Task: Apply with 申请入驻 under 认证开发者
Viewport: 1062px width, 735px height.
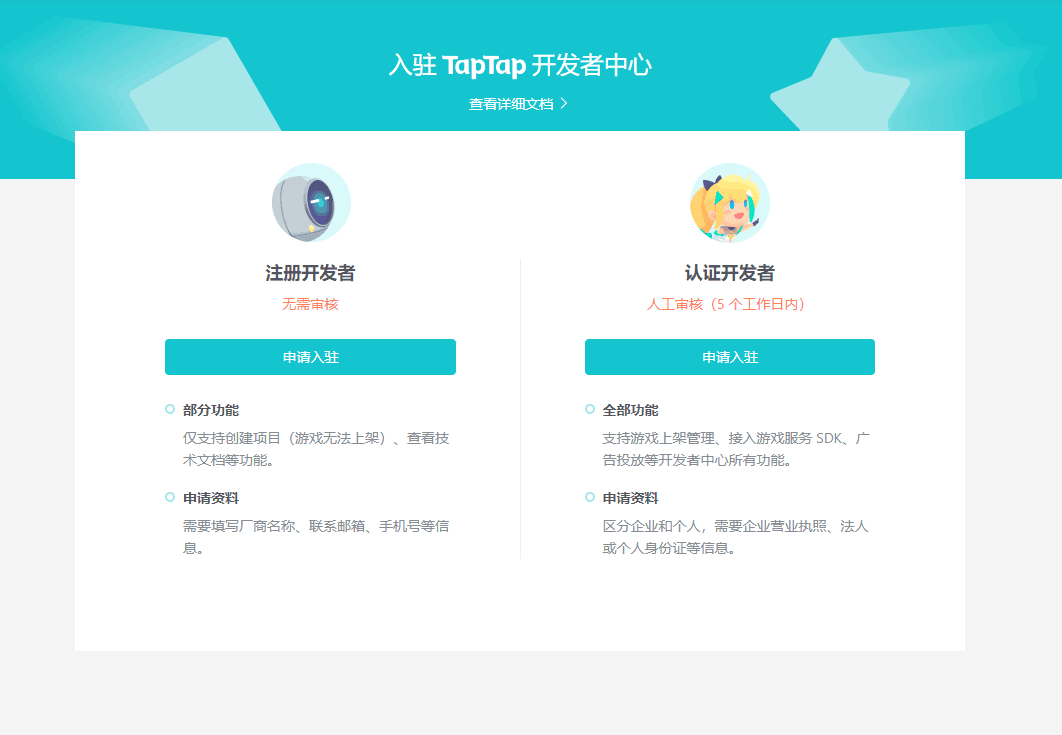Action: (x=729, y=357)
